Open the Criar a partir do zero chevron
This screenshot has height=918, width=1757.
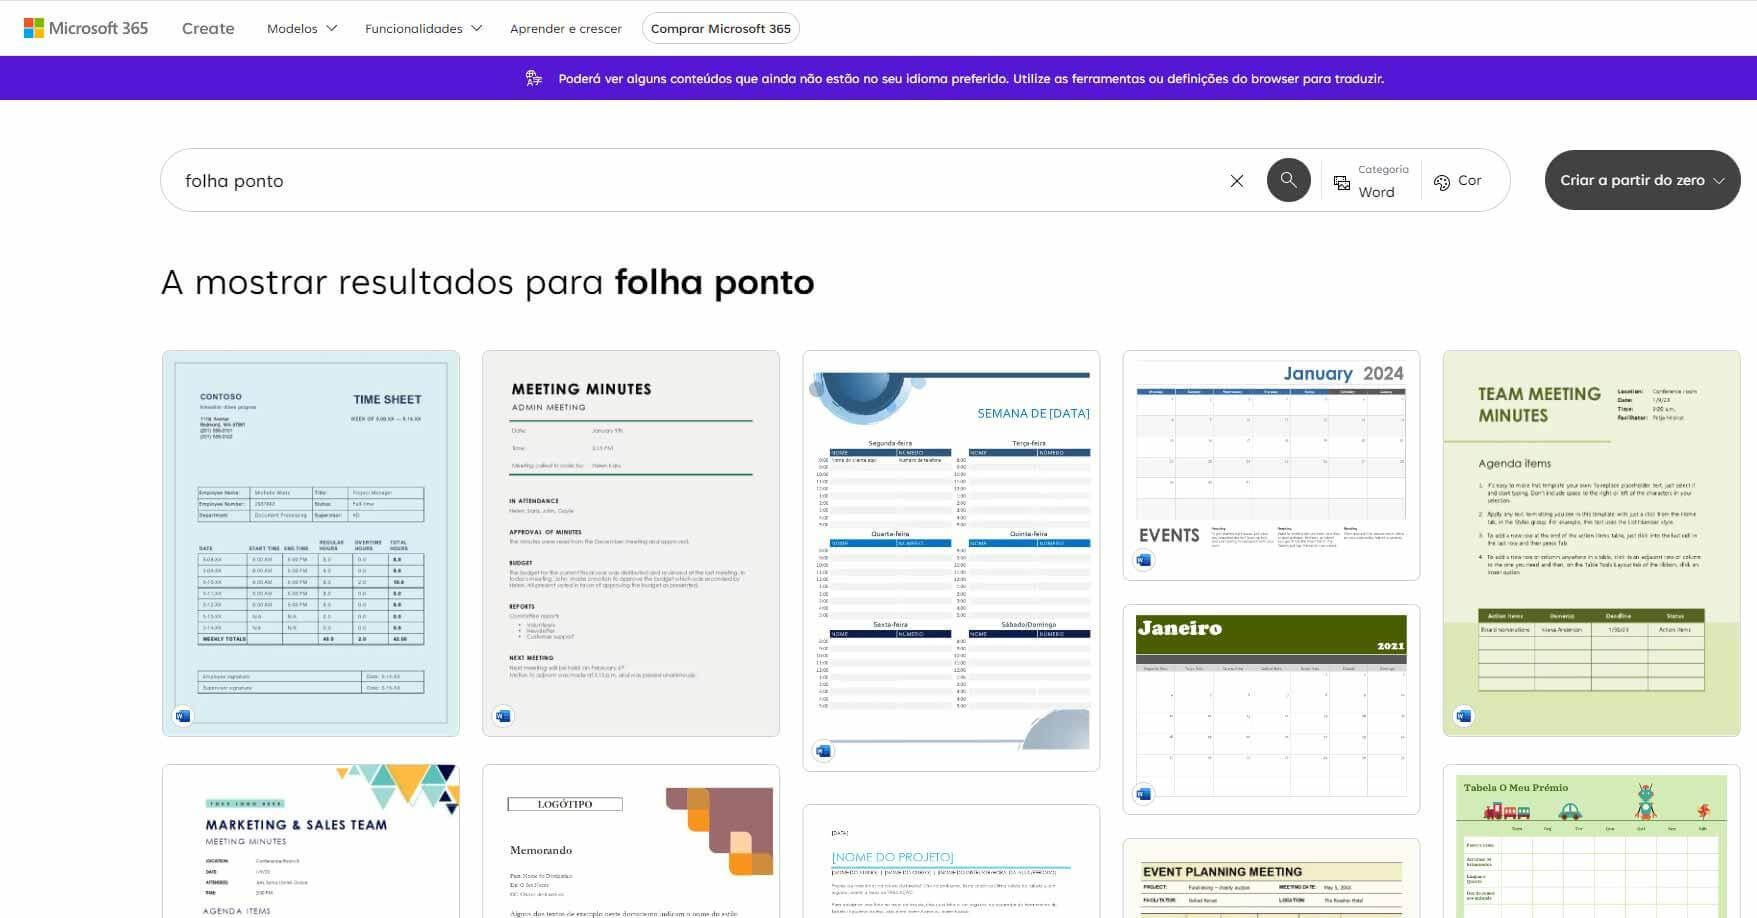(x=1720, y=180)
